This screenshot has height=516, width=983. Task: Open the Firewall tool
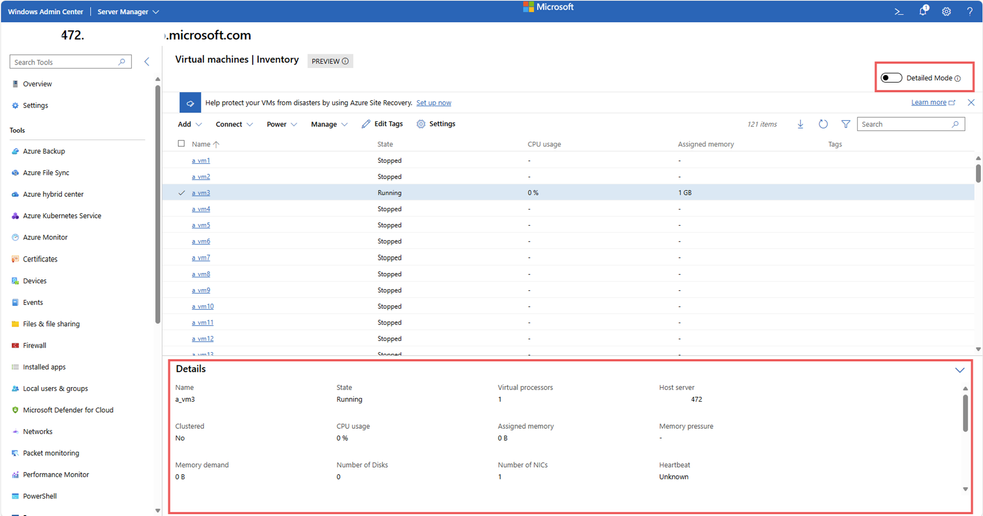point(34,345)
